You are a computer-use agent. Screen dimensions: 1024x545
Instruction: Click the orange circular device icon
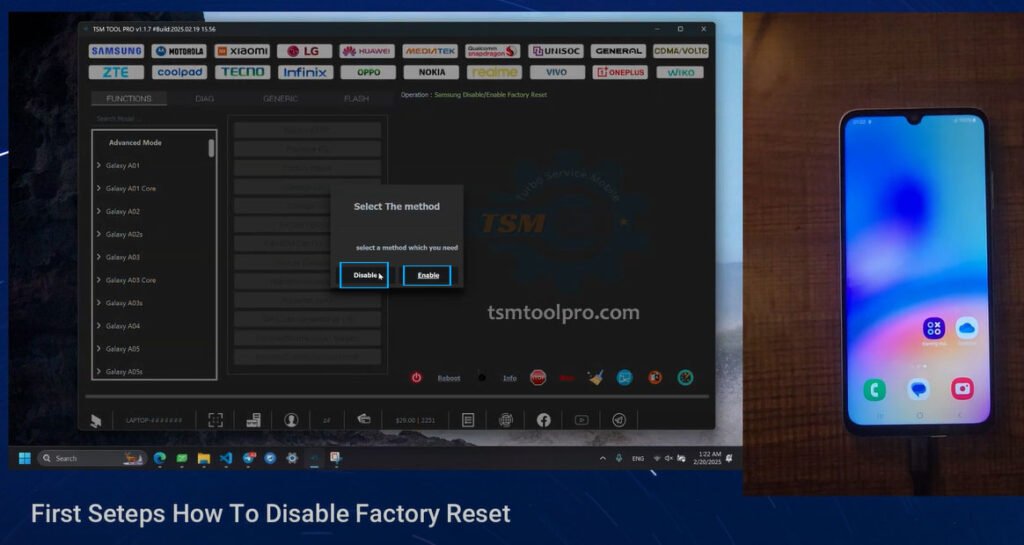coord(654,377)
